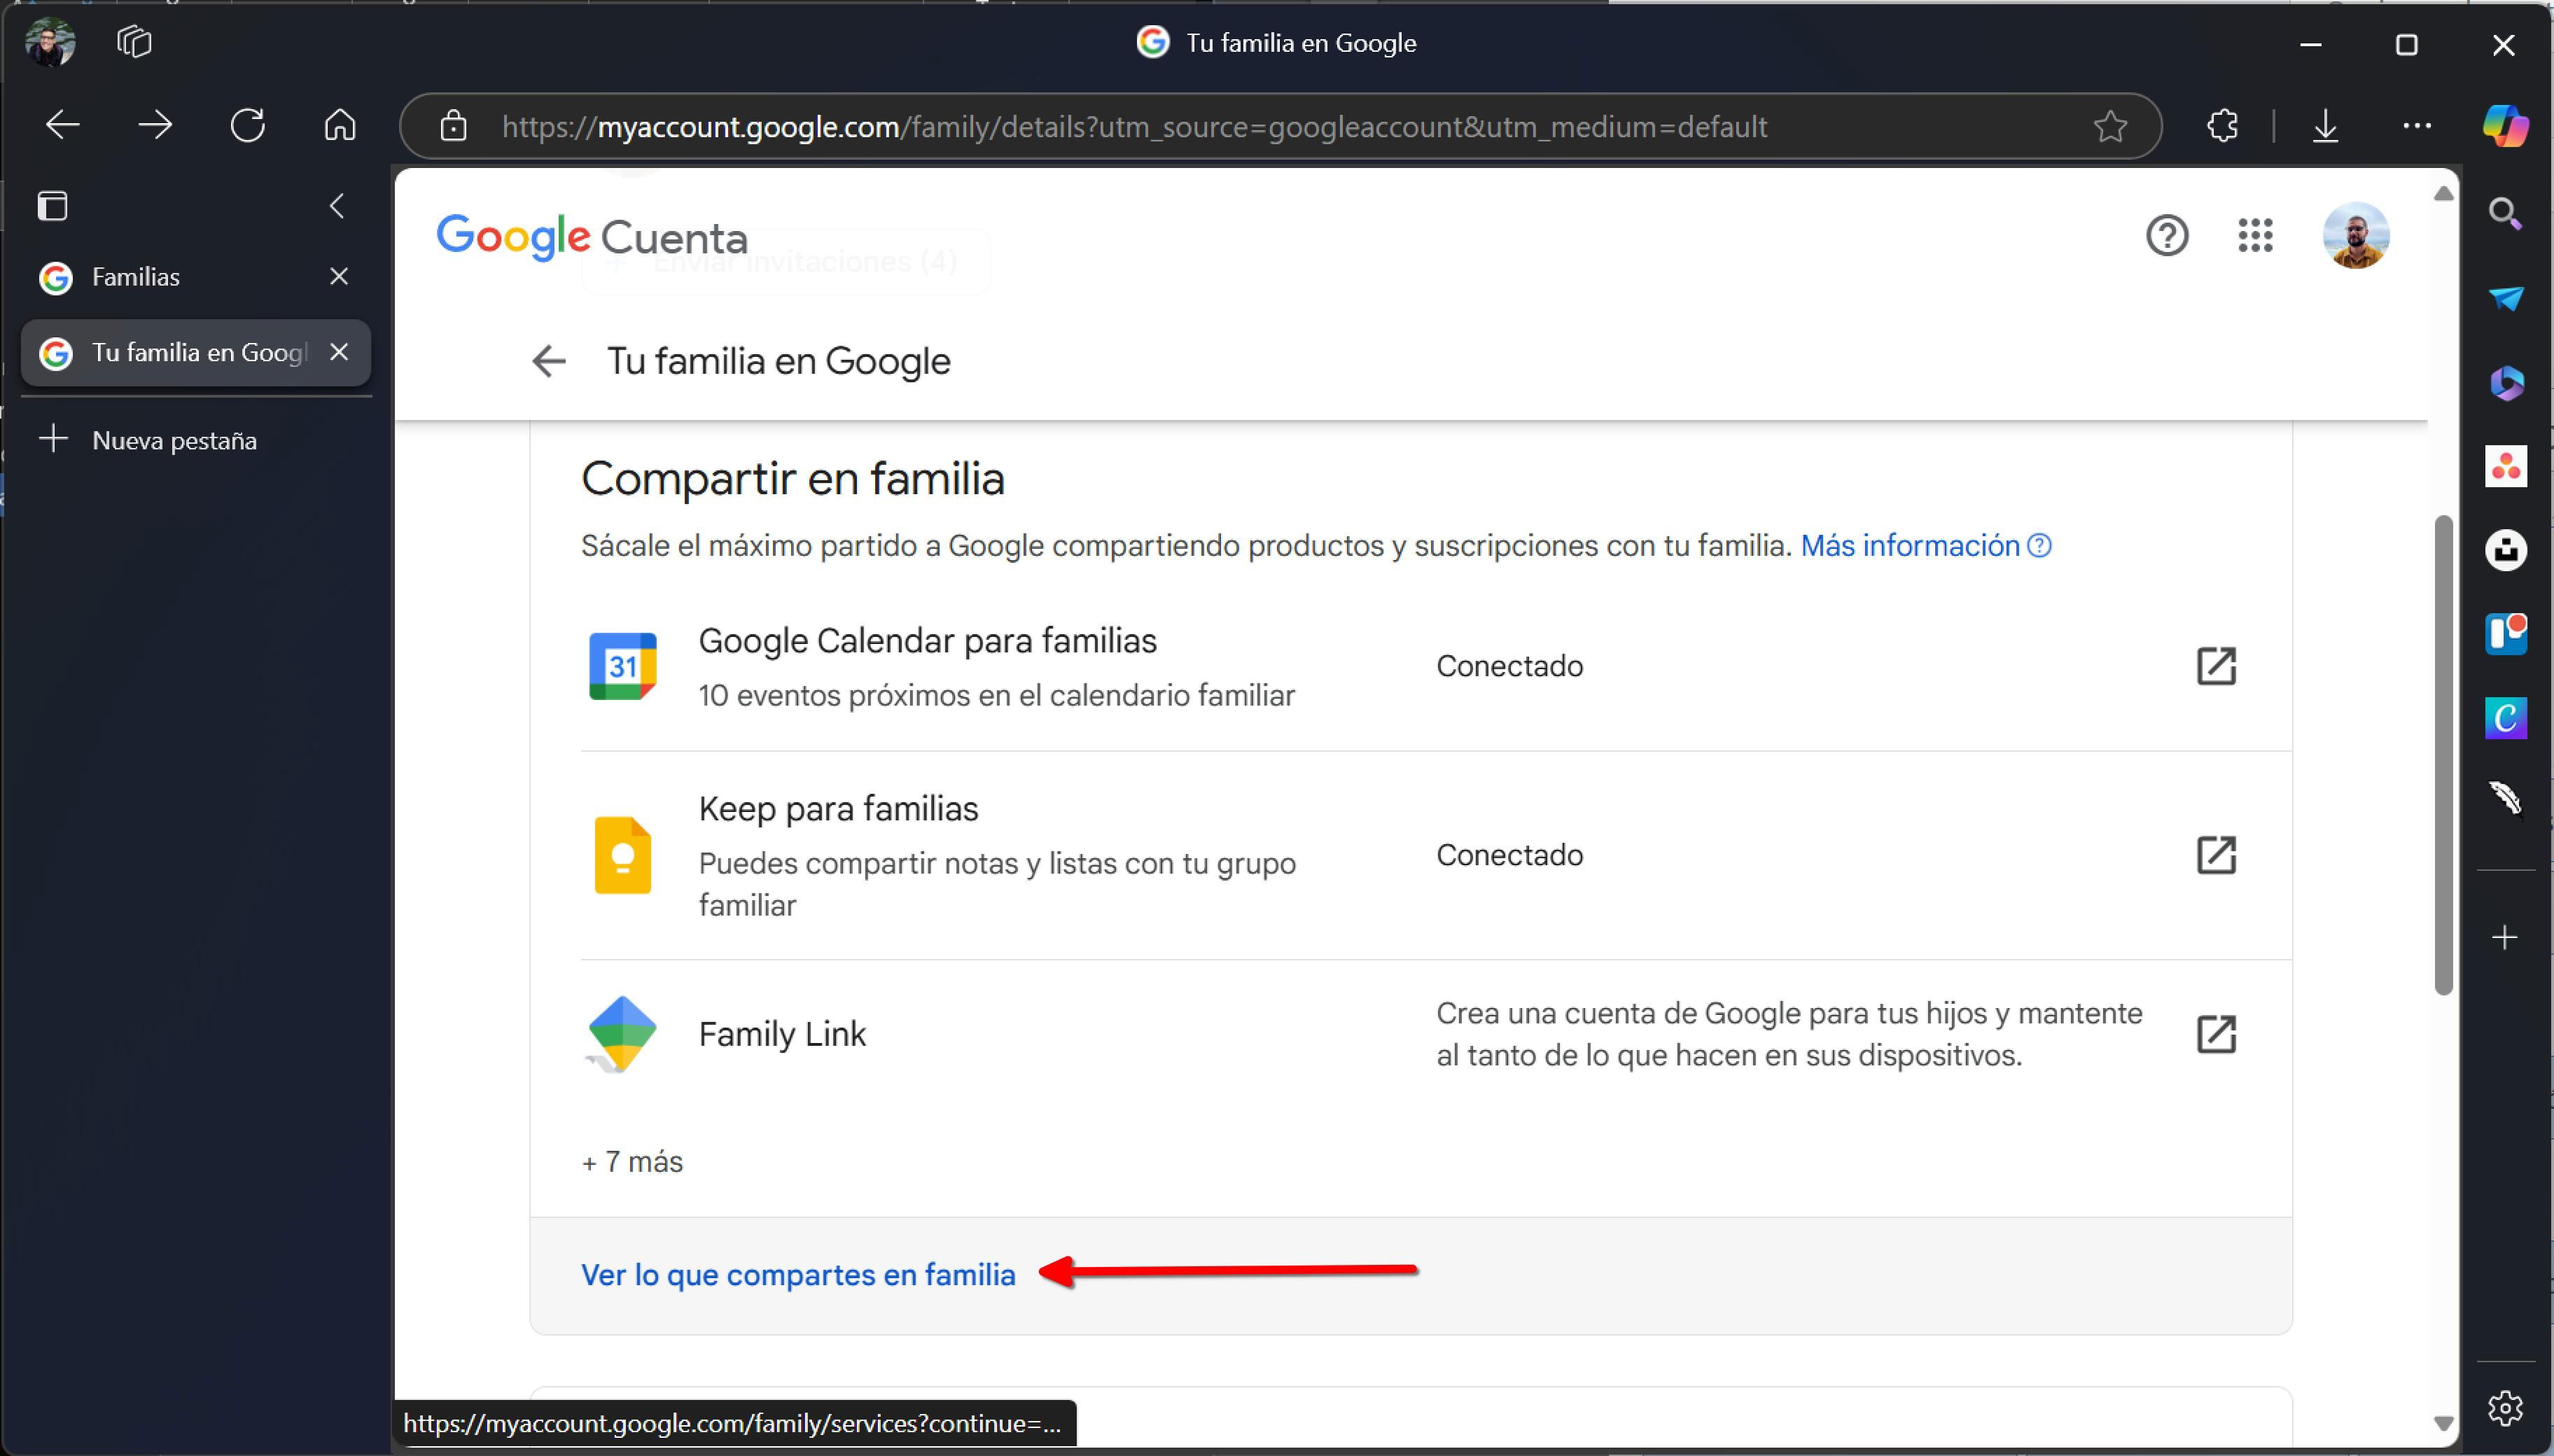
Task: Open Ver lo que compartes en familia
Action: click(798, 1275)
